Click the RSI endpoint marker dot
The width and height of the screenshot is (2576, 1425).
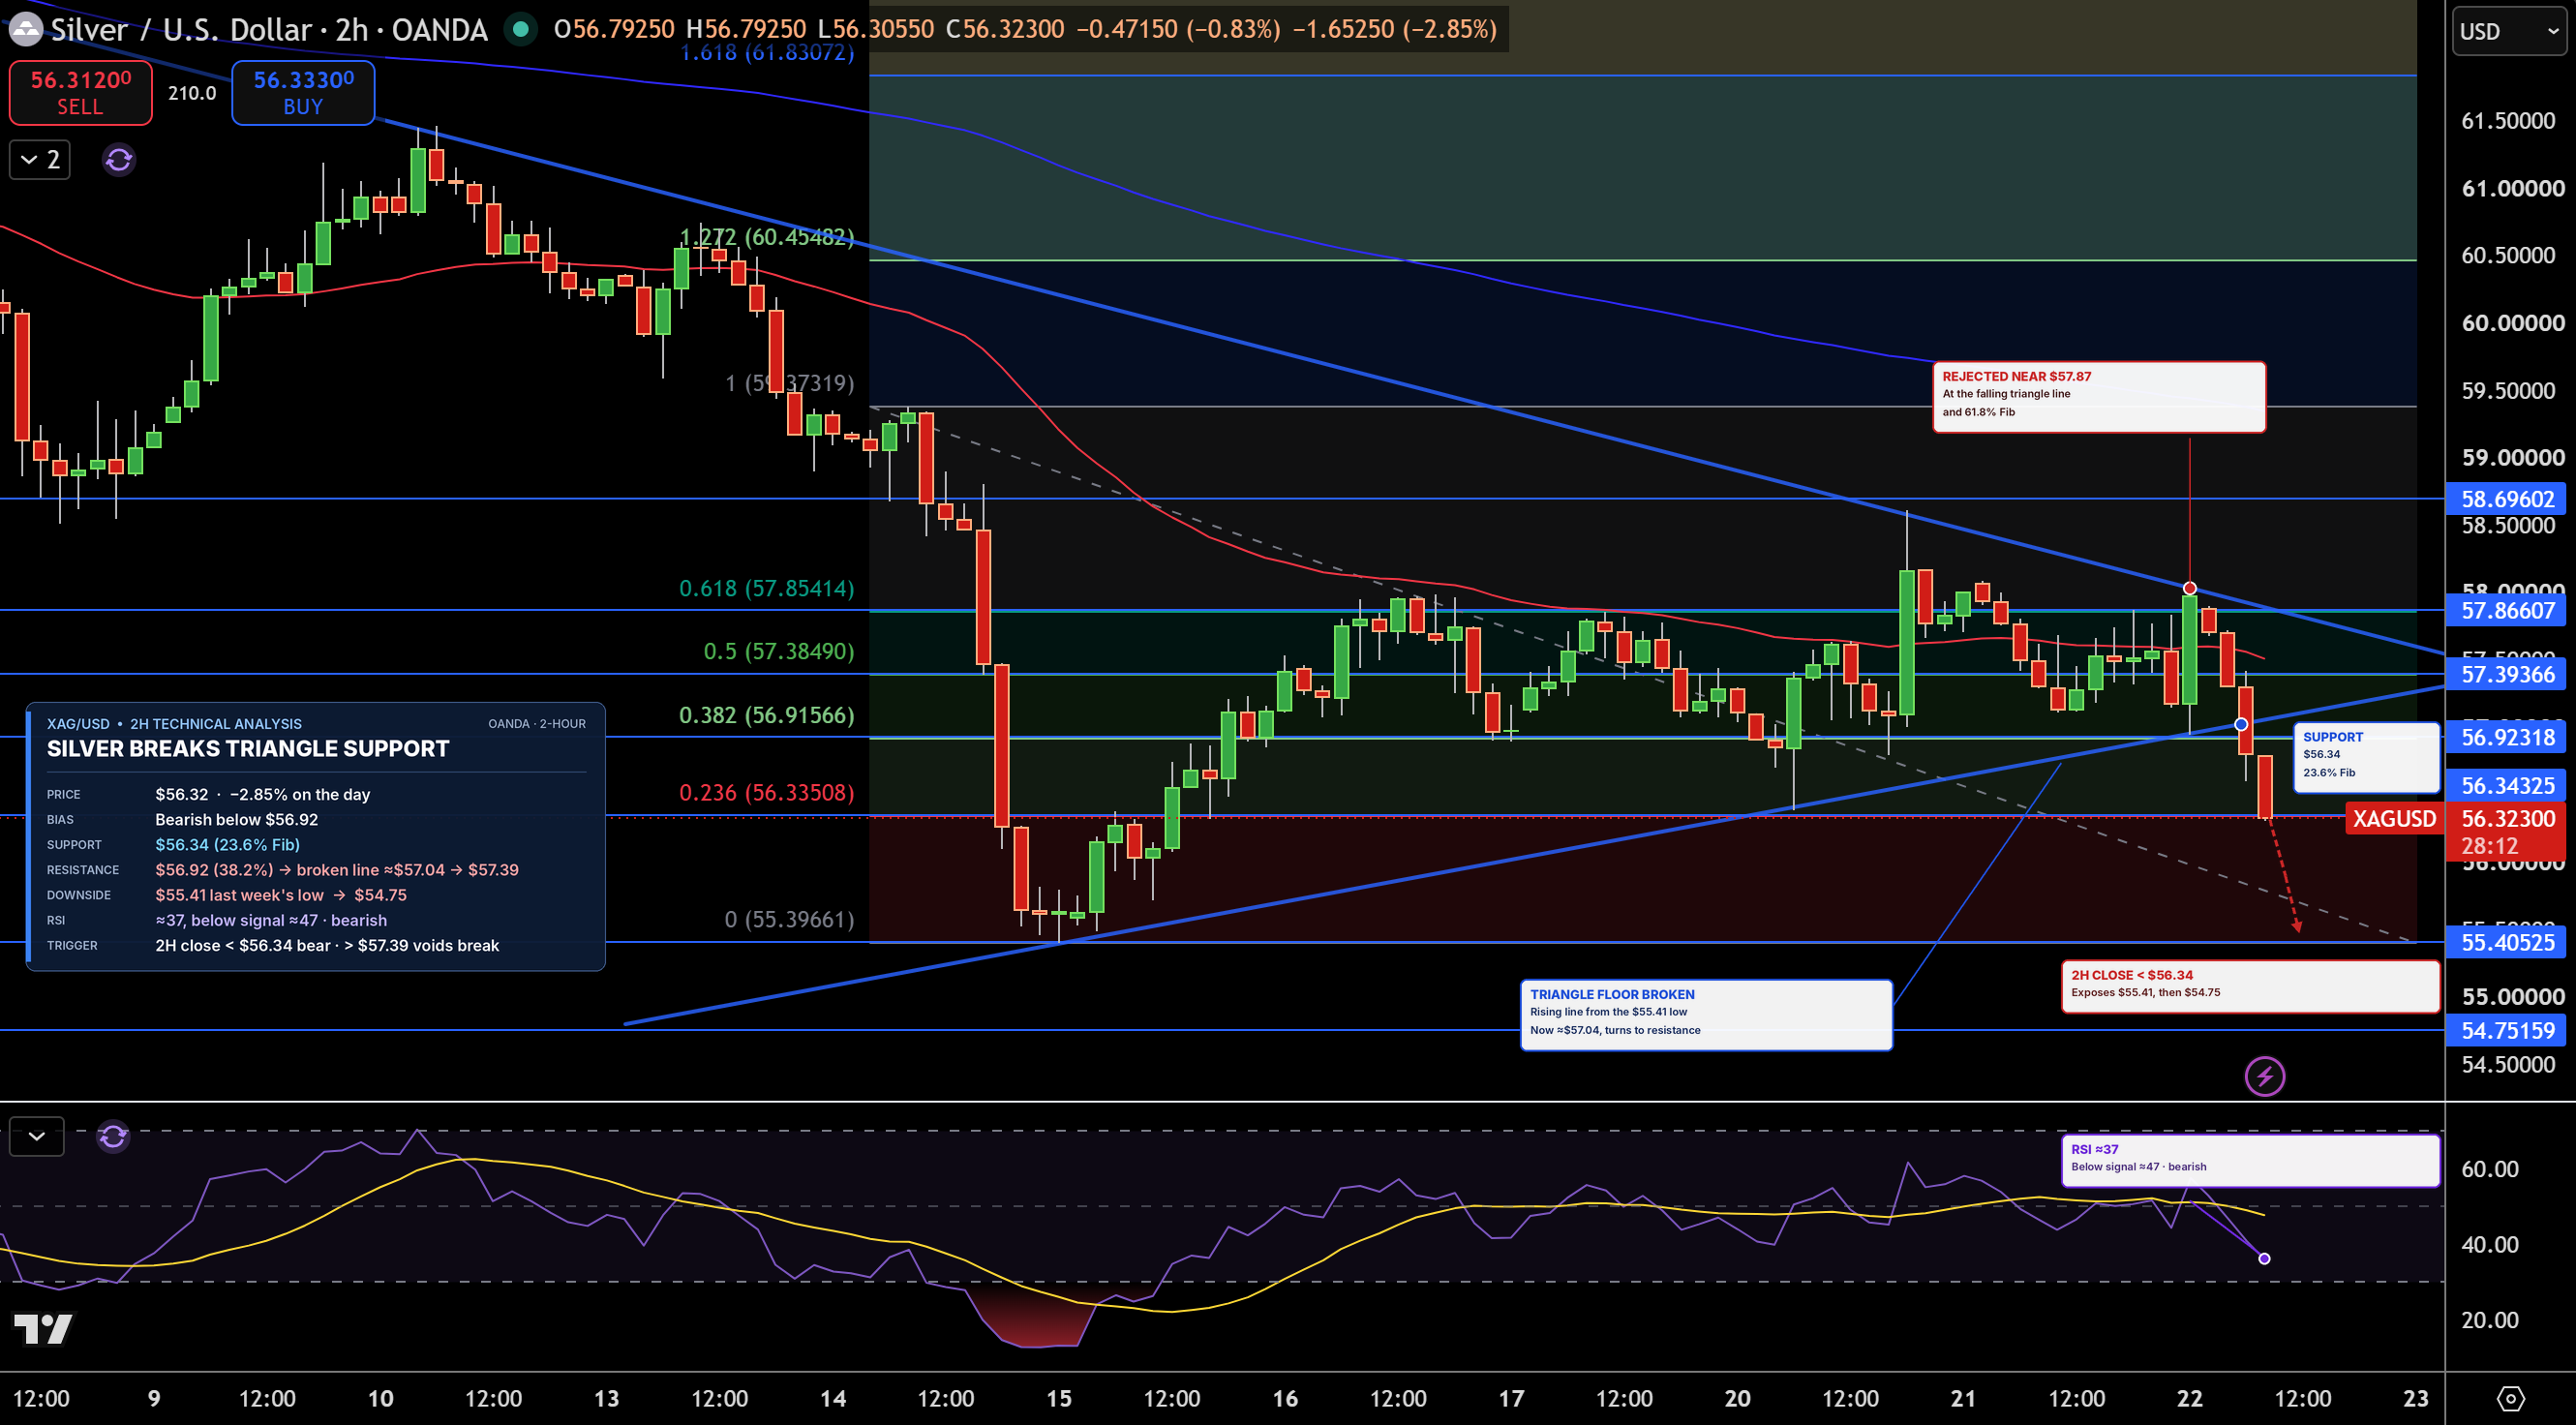(2264, 1259)
